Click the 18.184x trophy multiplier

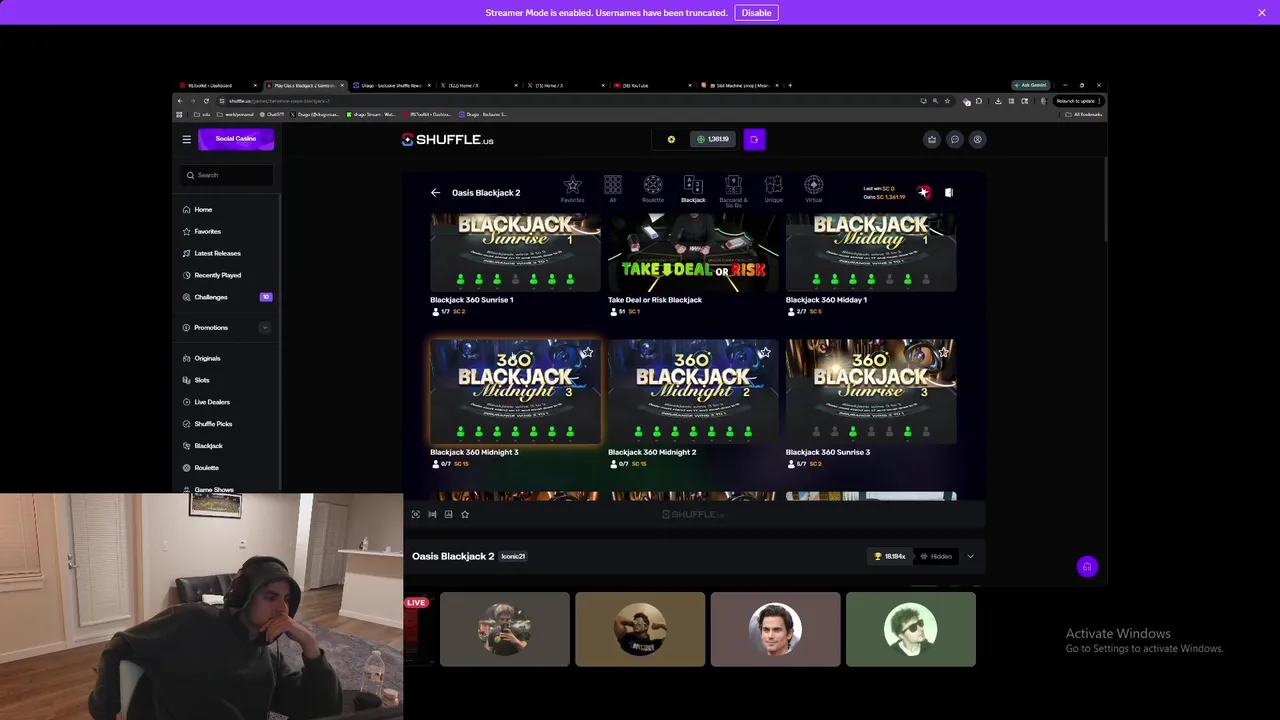click(x=890, y=556)
